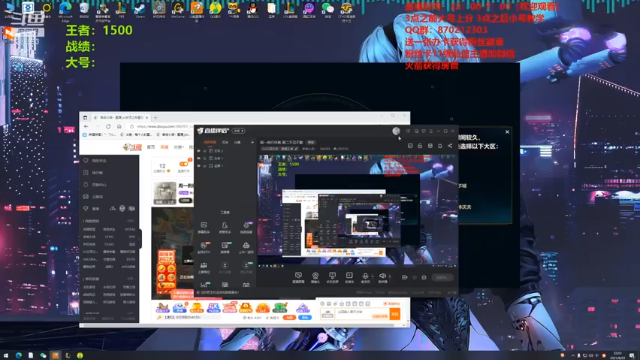This screenshot has width=640, height=360.
Task: Open version dropdown beside streaming app logo
Action: pyautogui.click(x=239, y=131)
